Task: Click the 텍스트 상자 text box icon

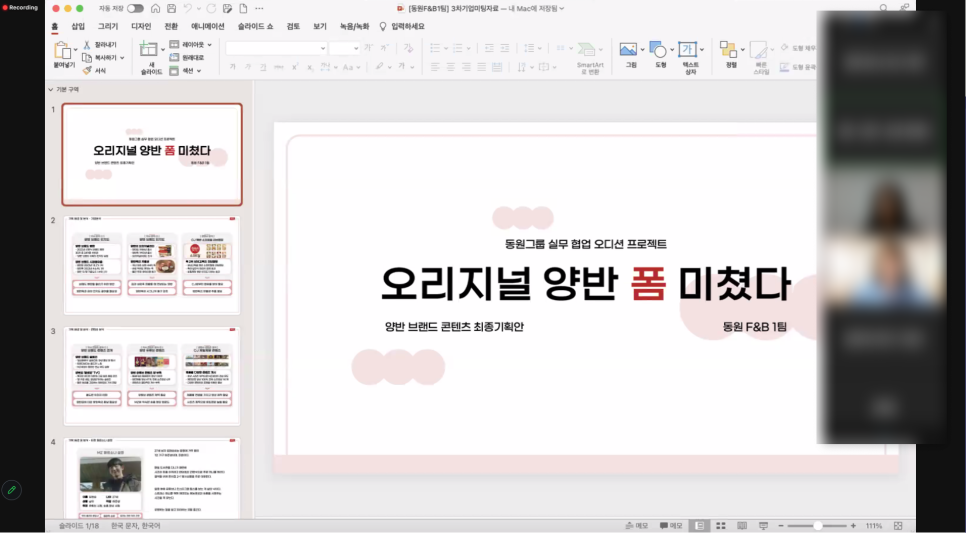Action: (x=687, y=49)
